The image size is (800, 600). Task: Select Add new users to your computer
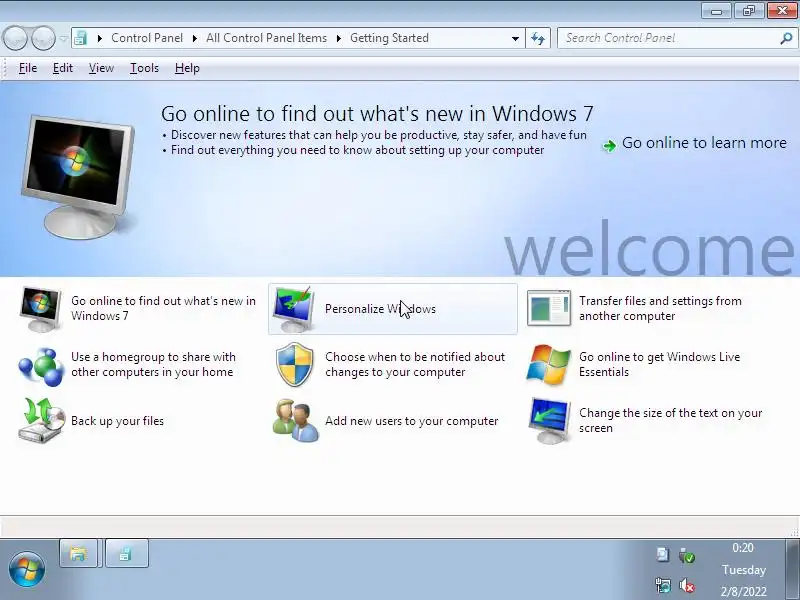coord(412,421)
